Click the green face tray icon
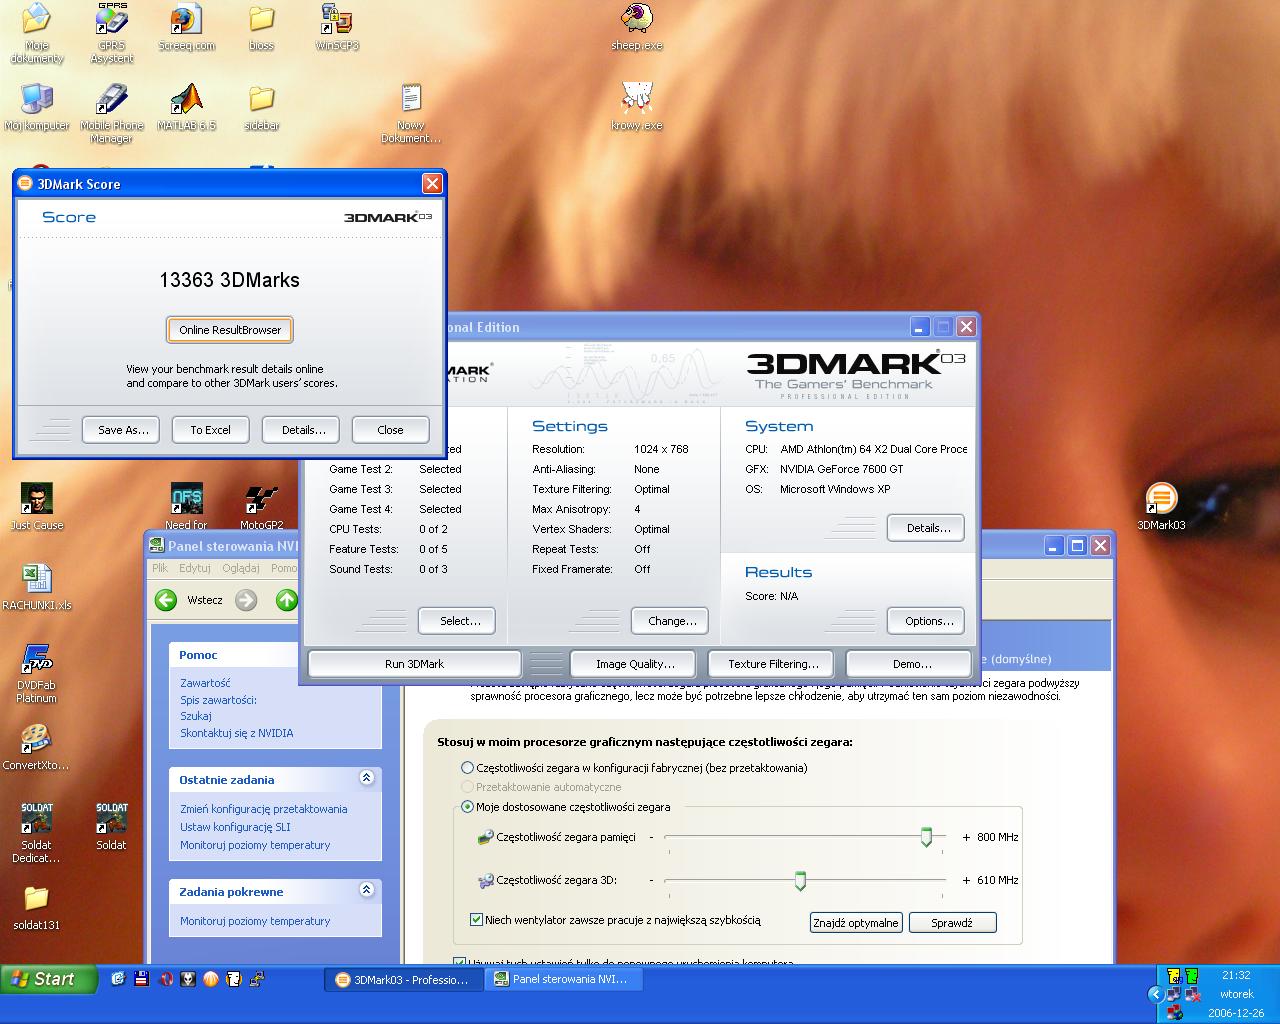 point(1192,976)
